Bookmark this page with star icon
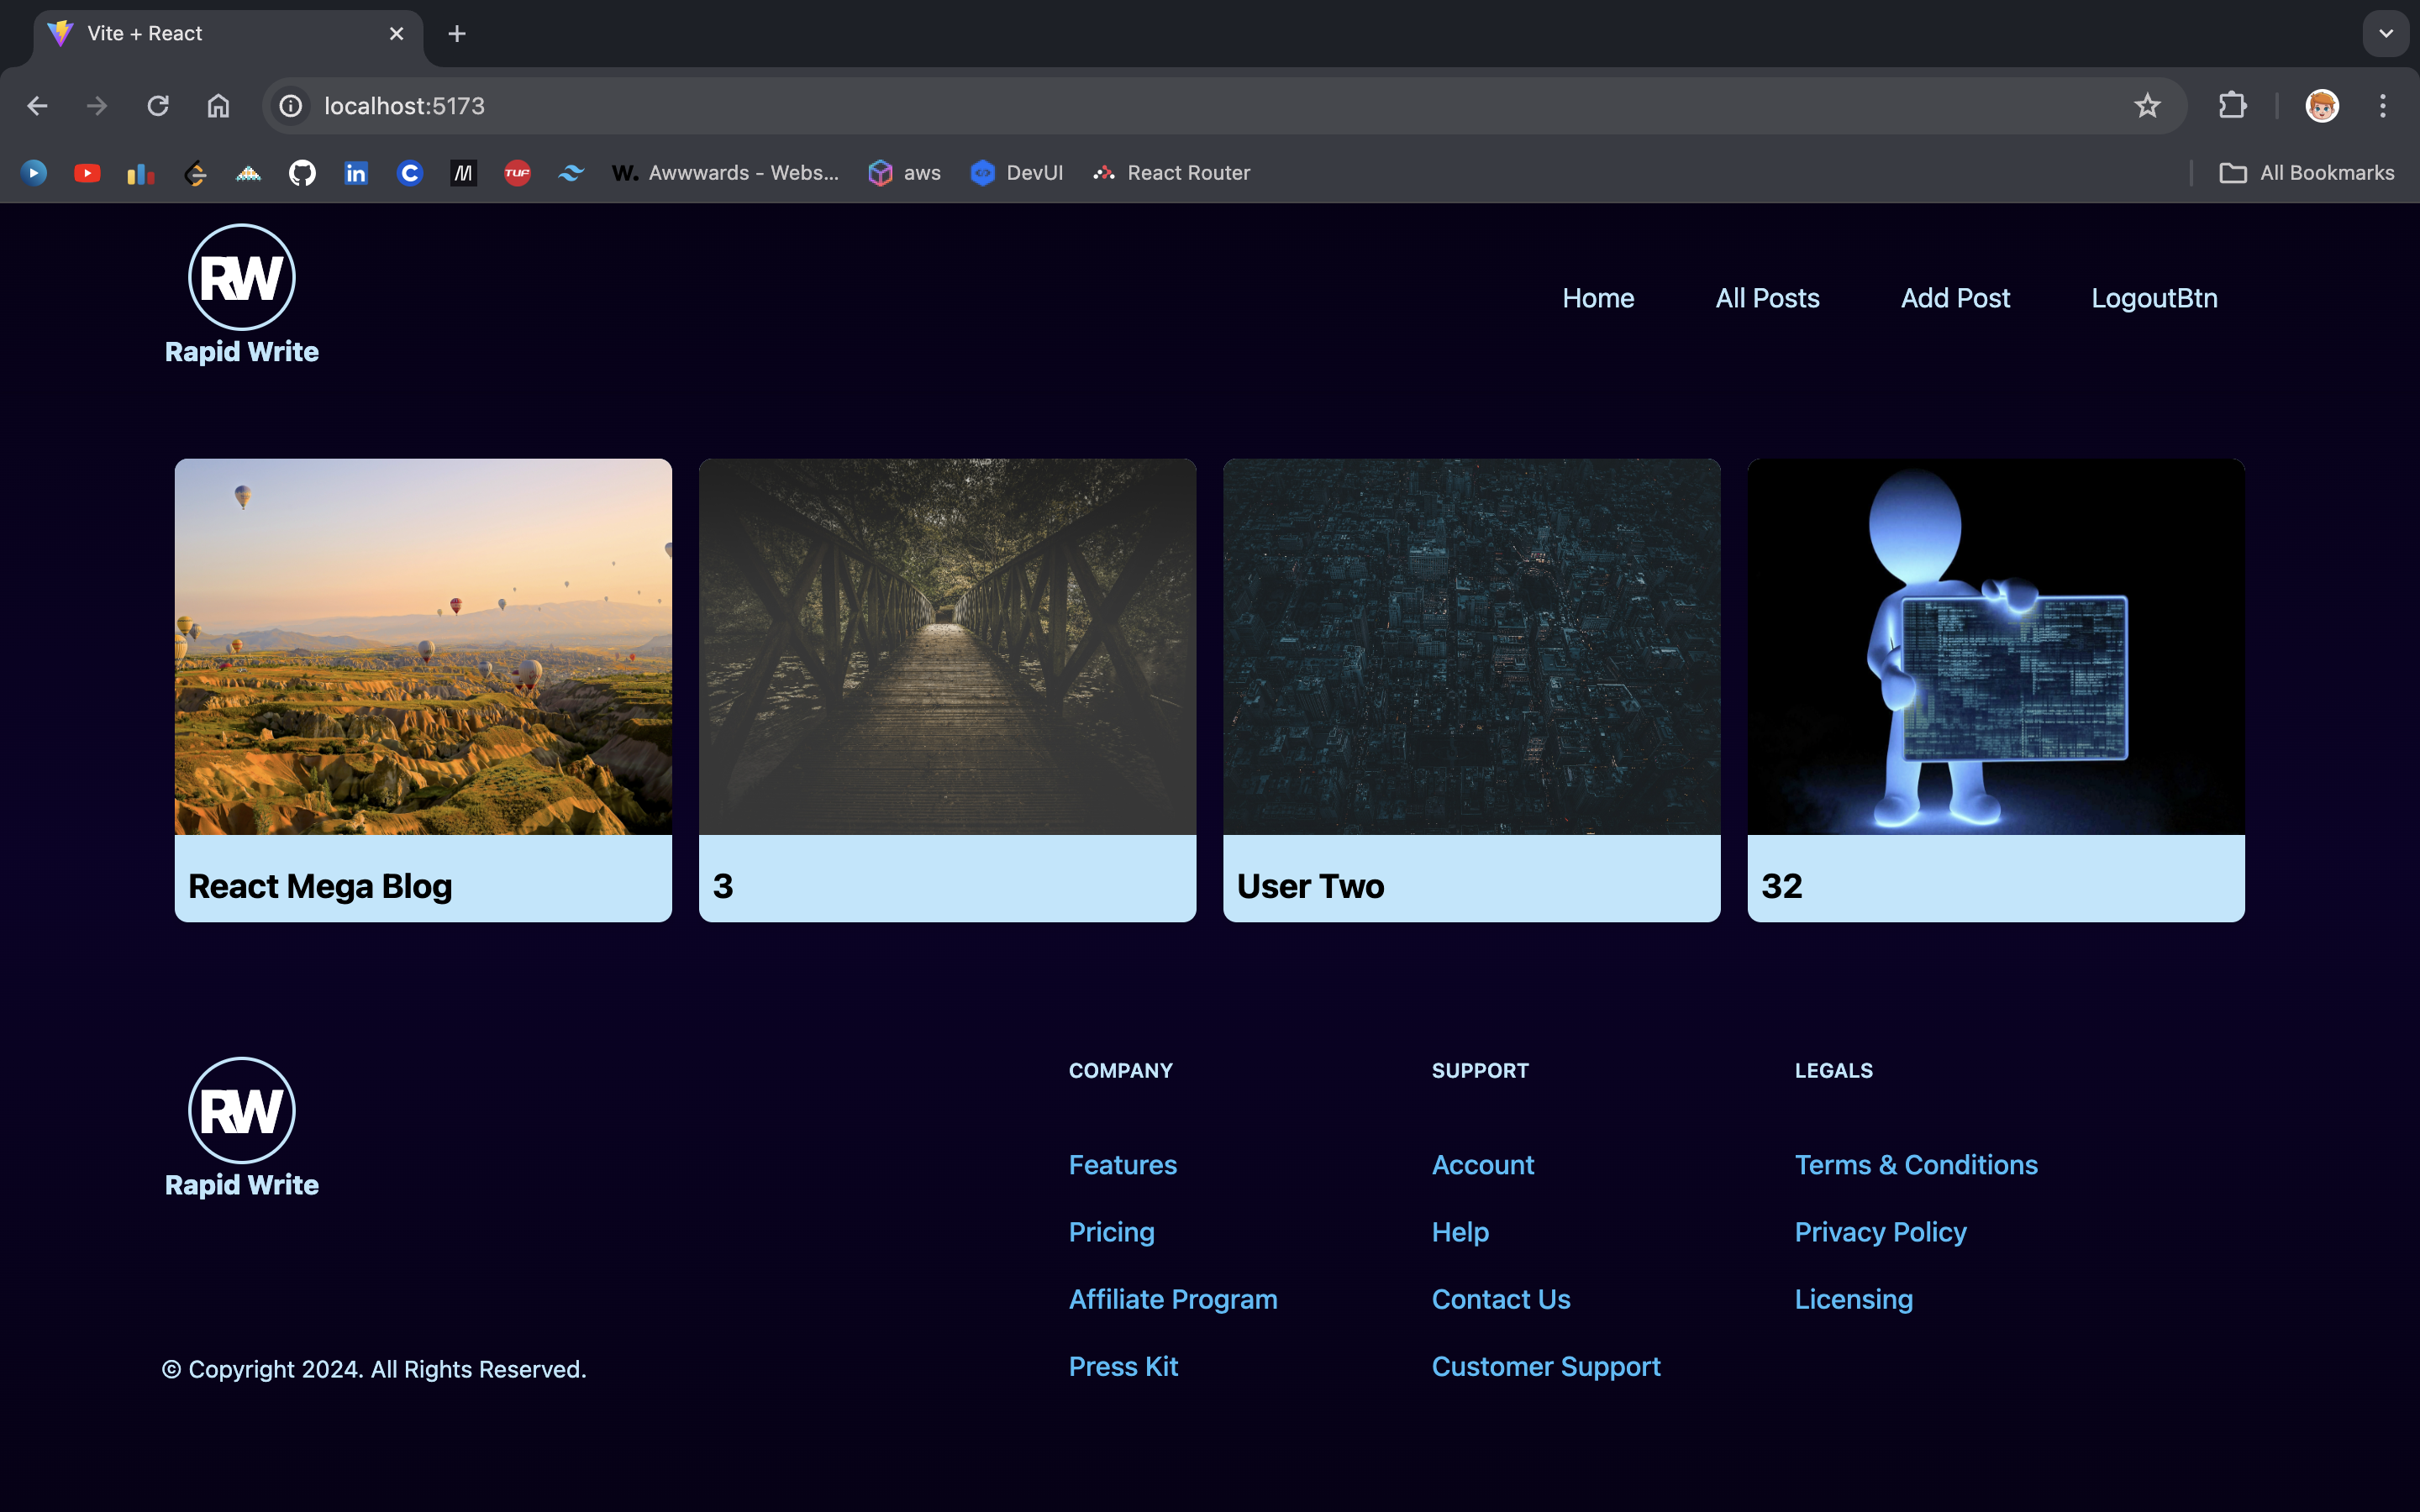This screenshot has width=2420, height=1512. (x=2146, y=106)
